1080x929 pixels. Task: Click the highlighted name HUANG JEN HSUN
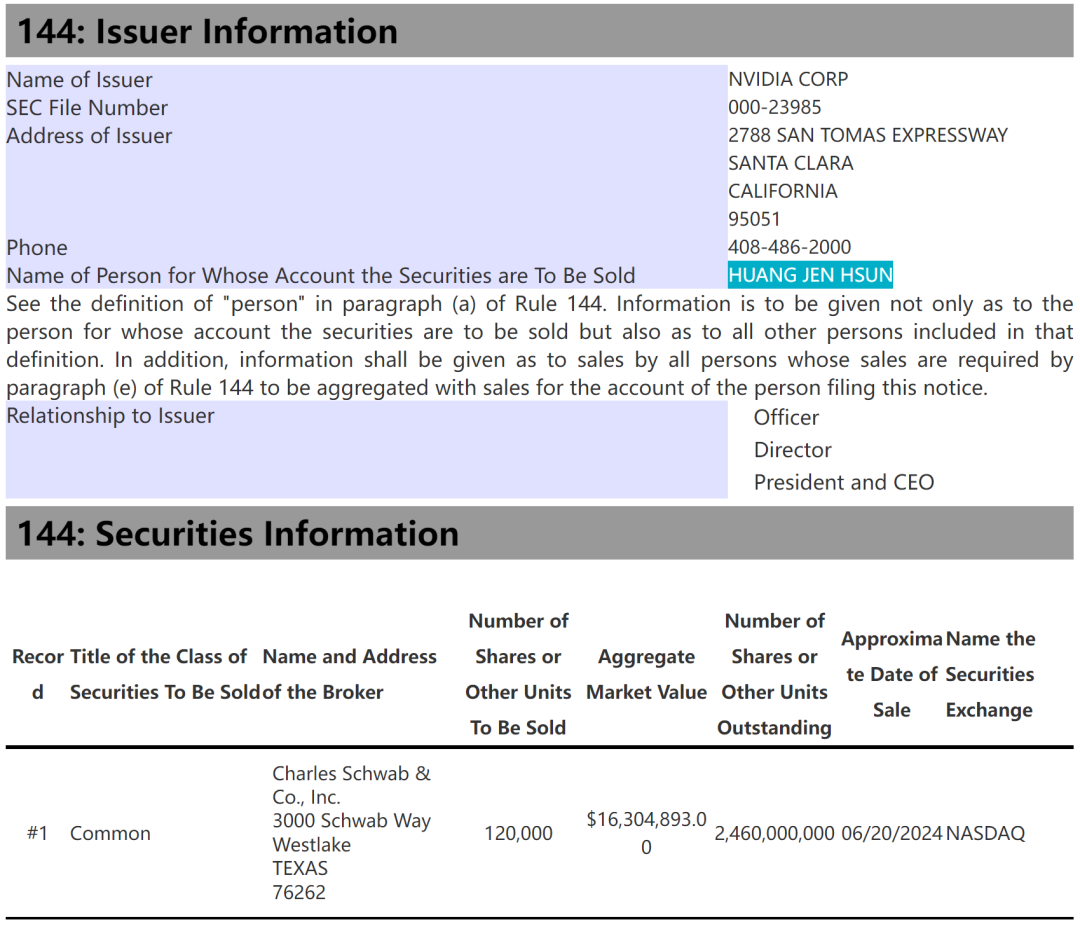click(810, 275)
